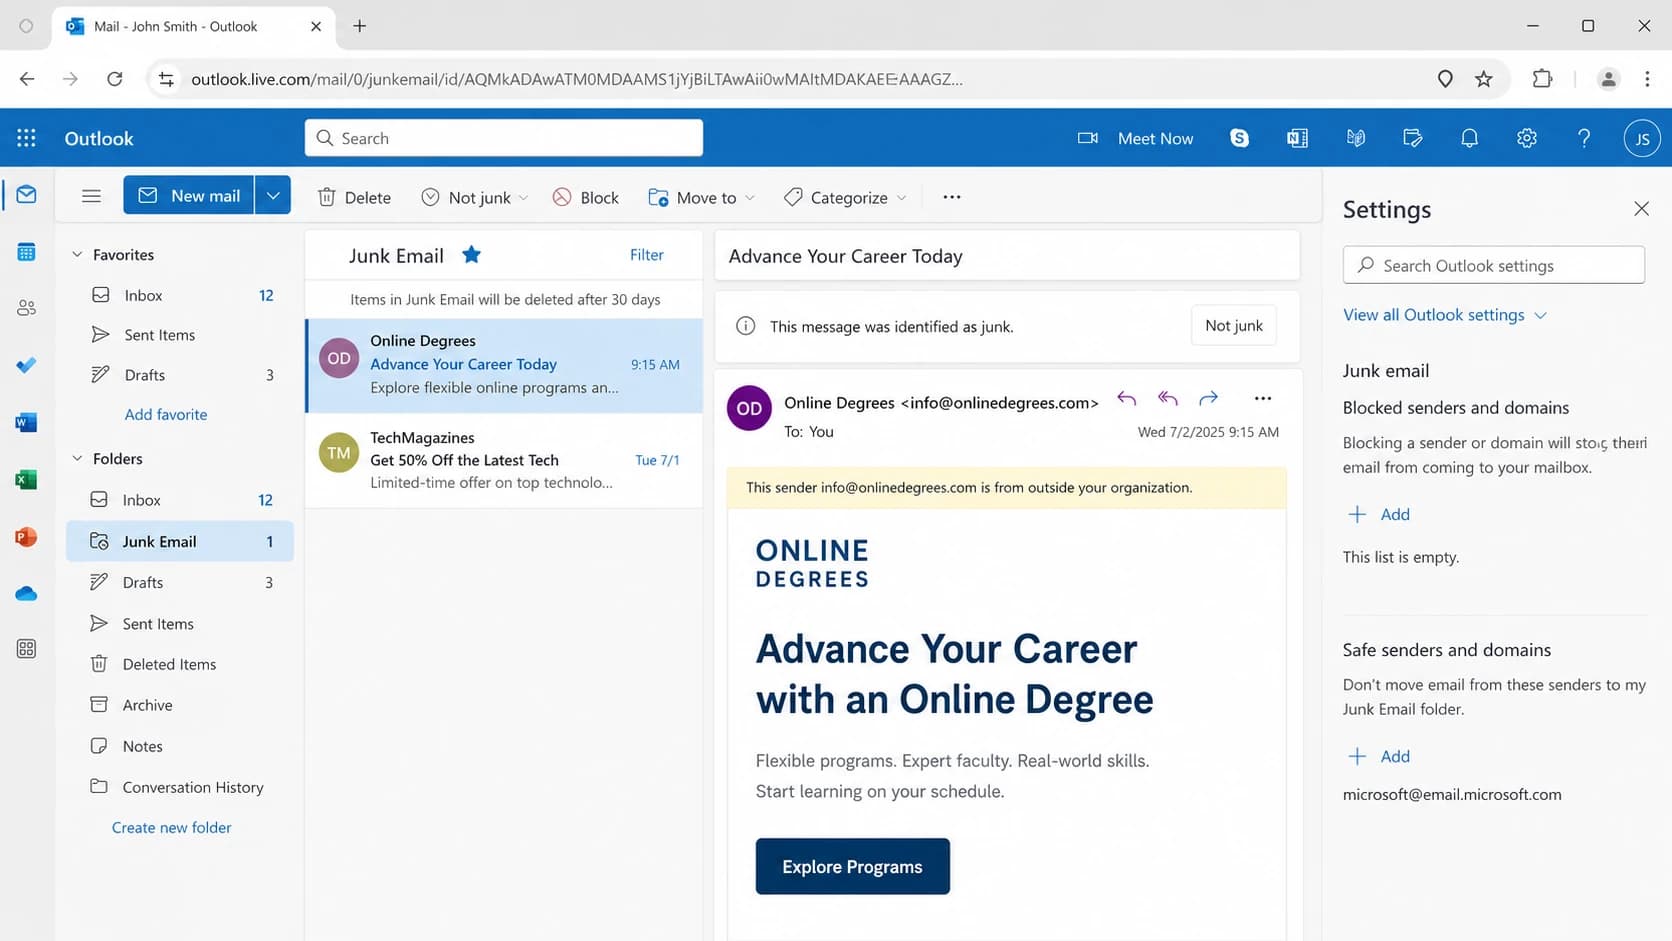Click Meet Now in the header
This screenshot has width=1672, height=941.
tap(1136, 138)
